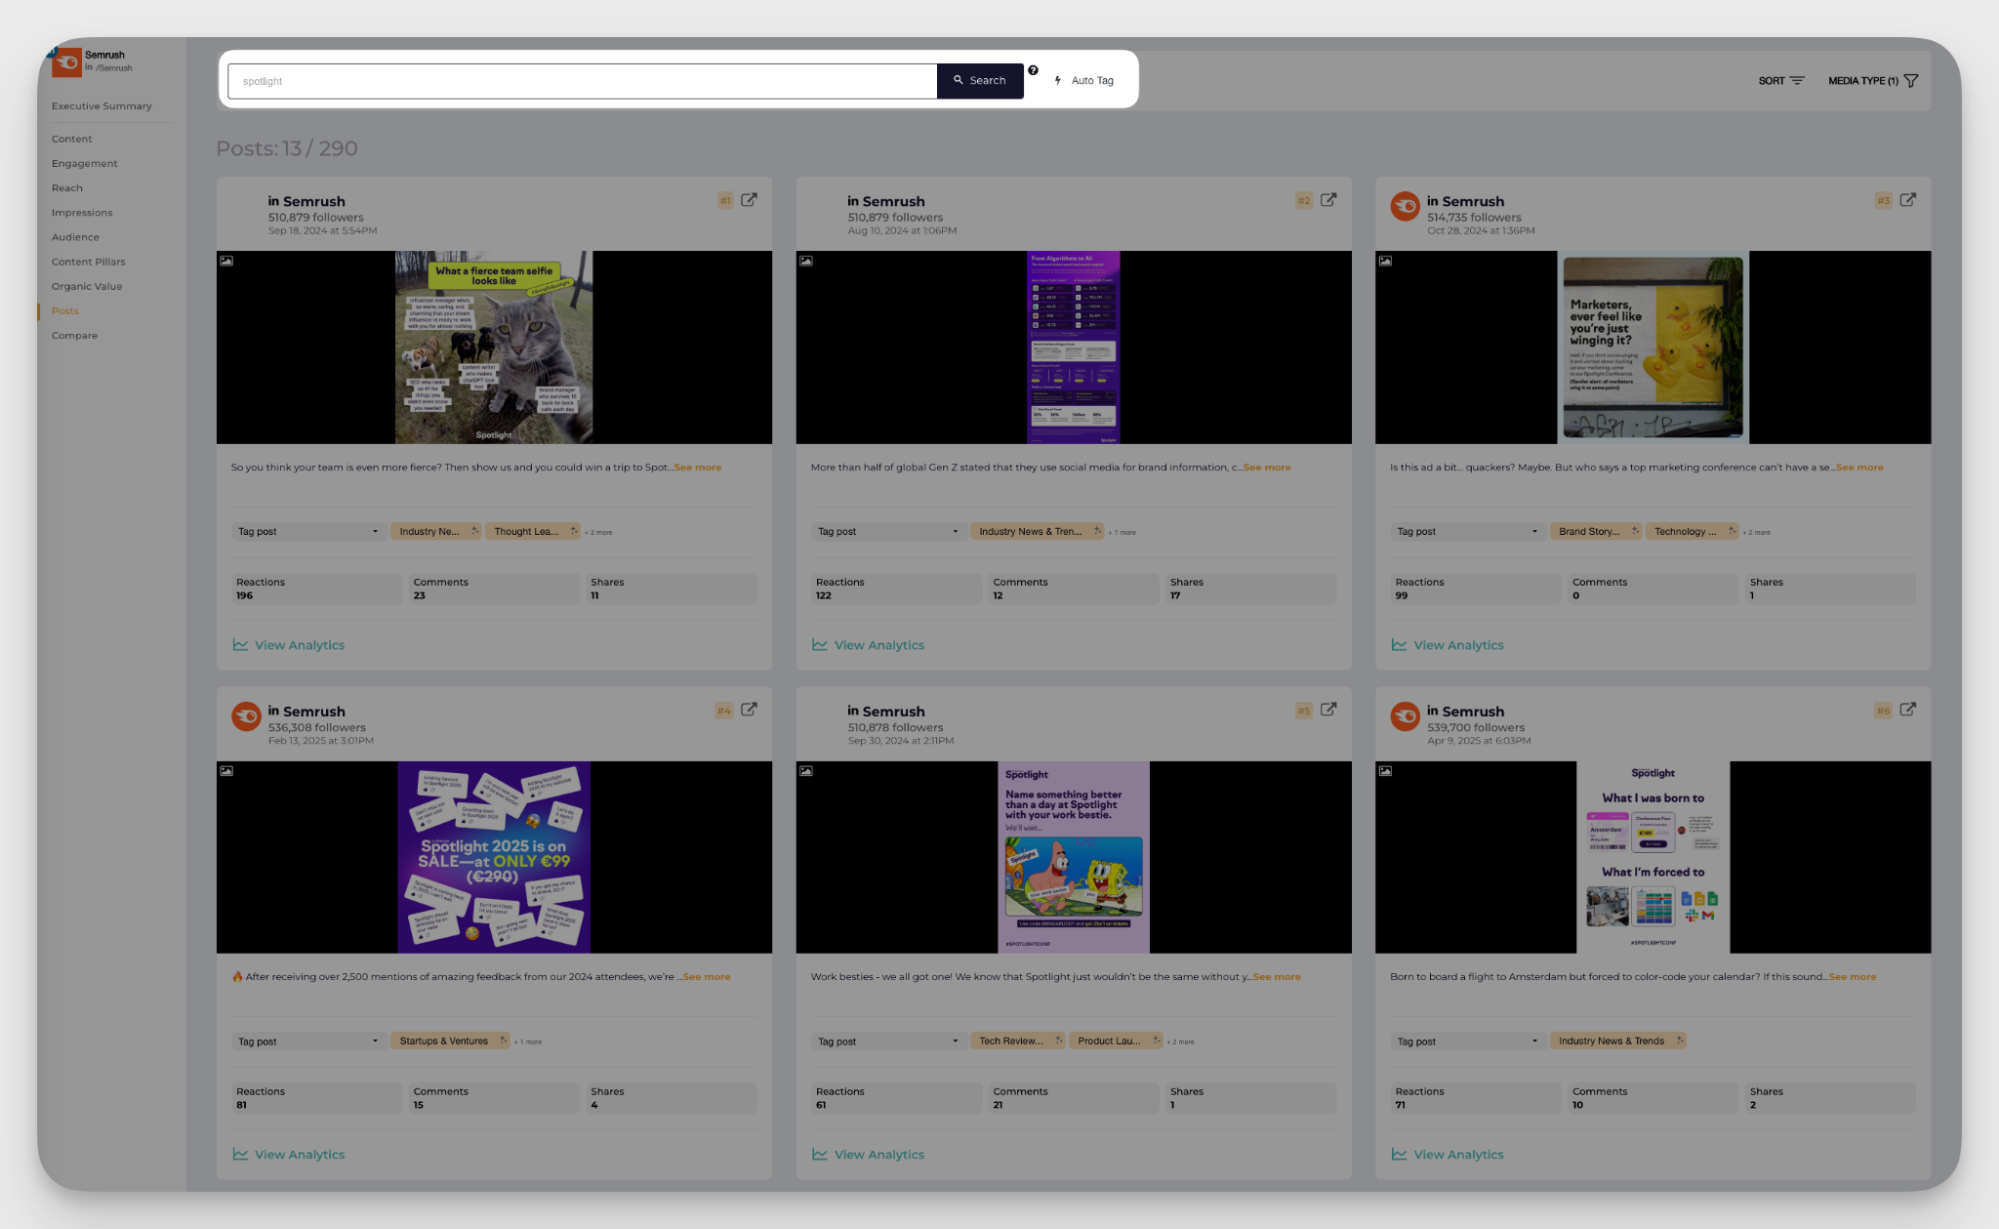View Analytics for Spotlight 2025 sale post
The height and width of the screenshot is (1229, 1999).
[x=289, y=1154]
